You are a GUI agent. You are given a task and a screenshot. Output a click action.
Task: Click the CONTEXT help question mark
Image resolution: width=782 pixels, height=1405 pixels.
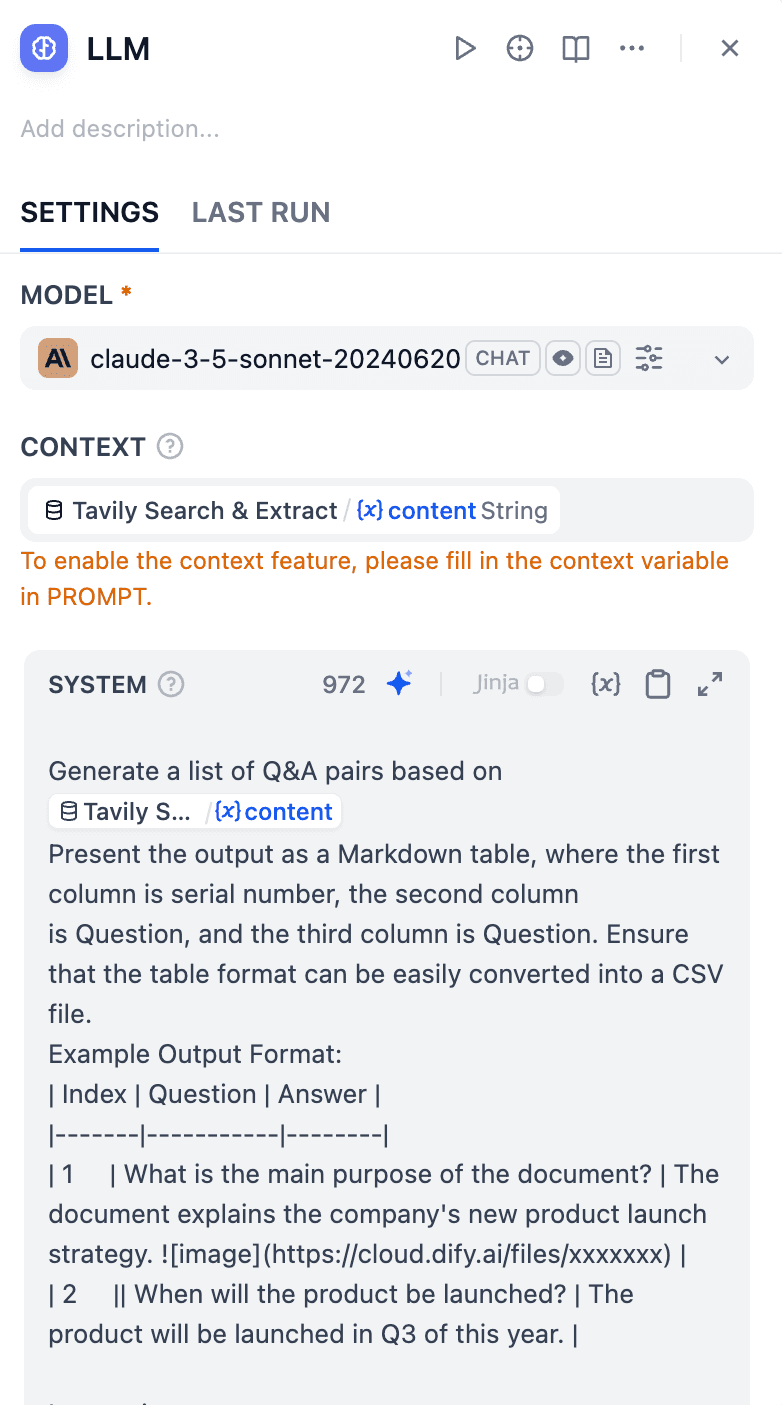(x=170, y=447)
